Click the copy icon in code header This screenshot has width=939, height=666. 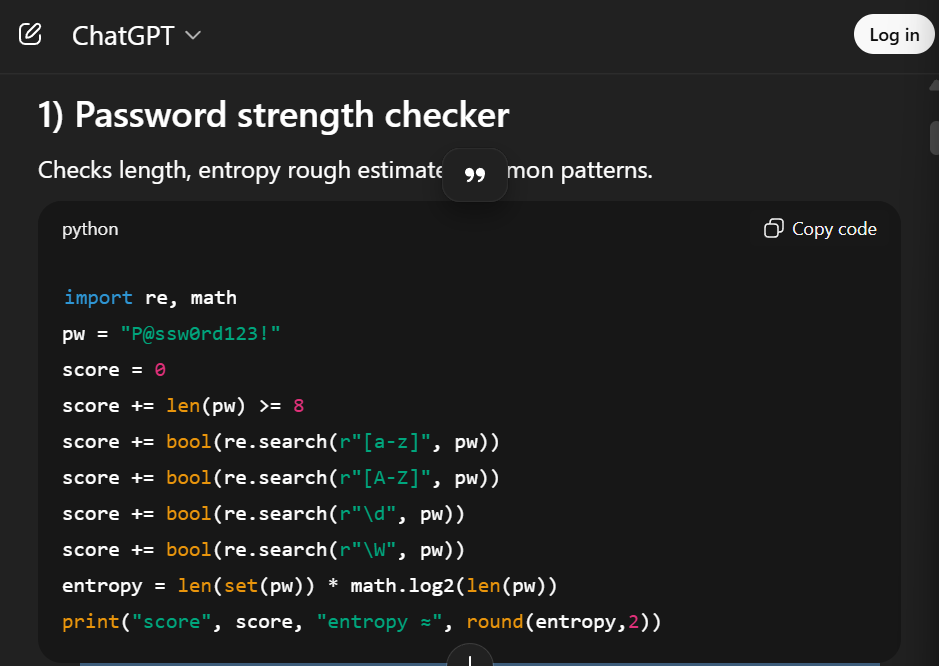coord(773,229)
